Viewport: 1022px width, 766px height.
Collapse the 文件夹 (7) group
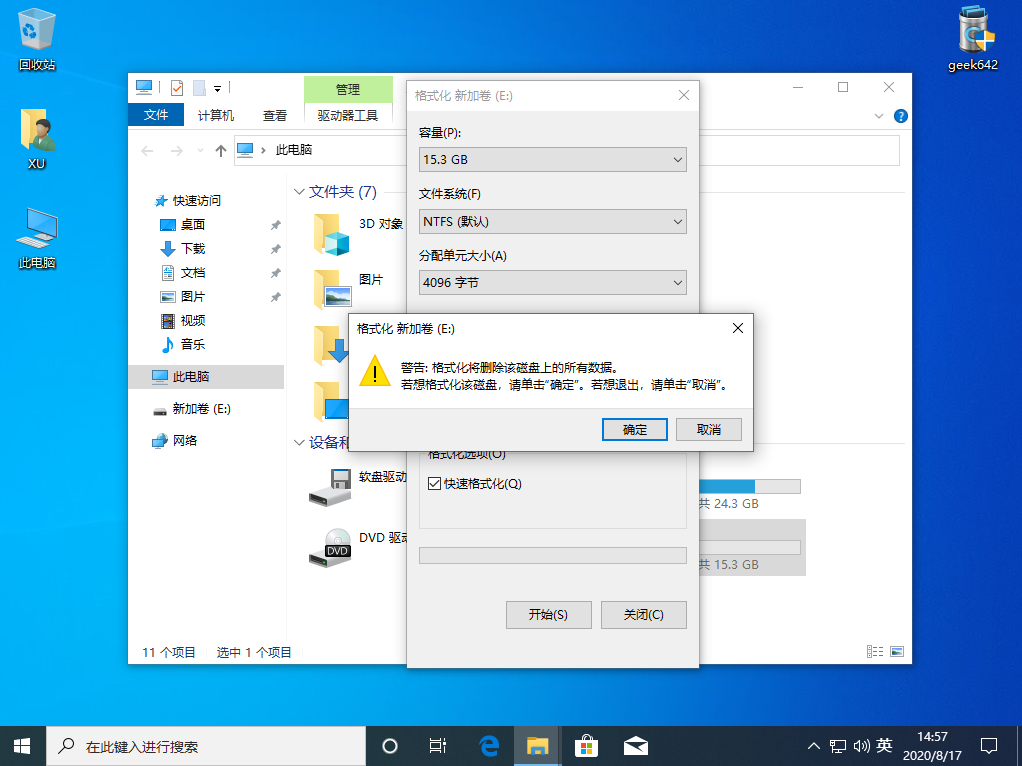pyautogui.click(x=299, y=192)
